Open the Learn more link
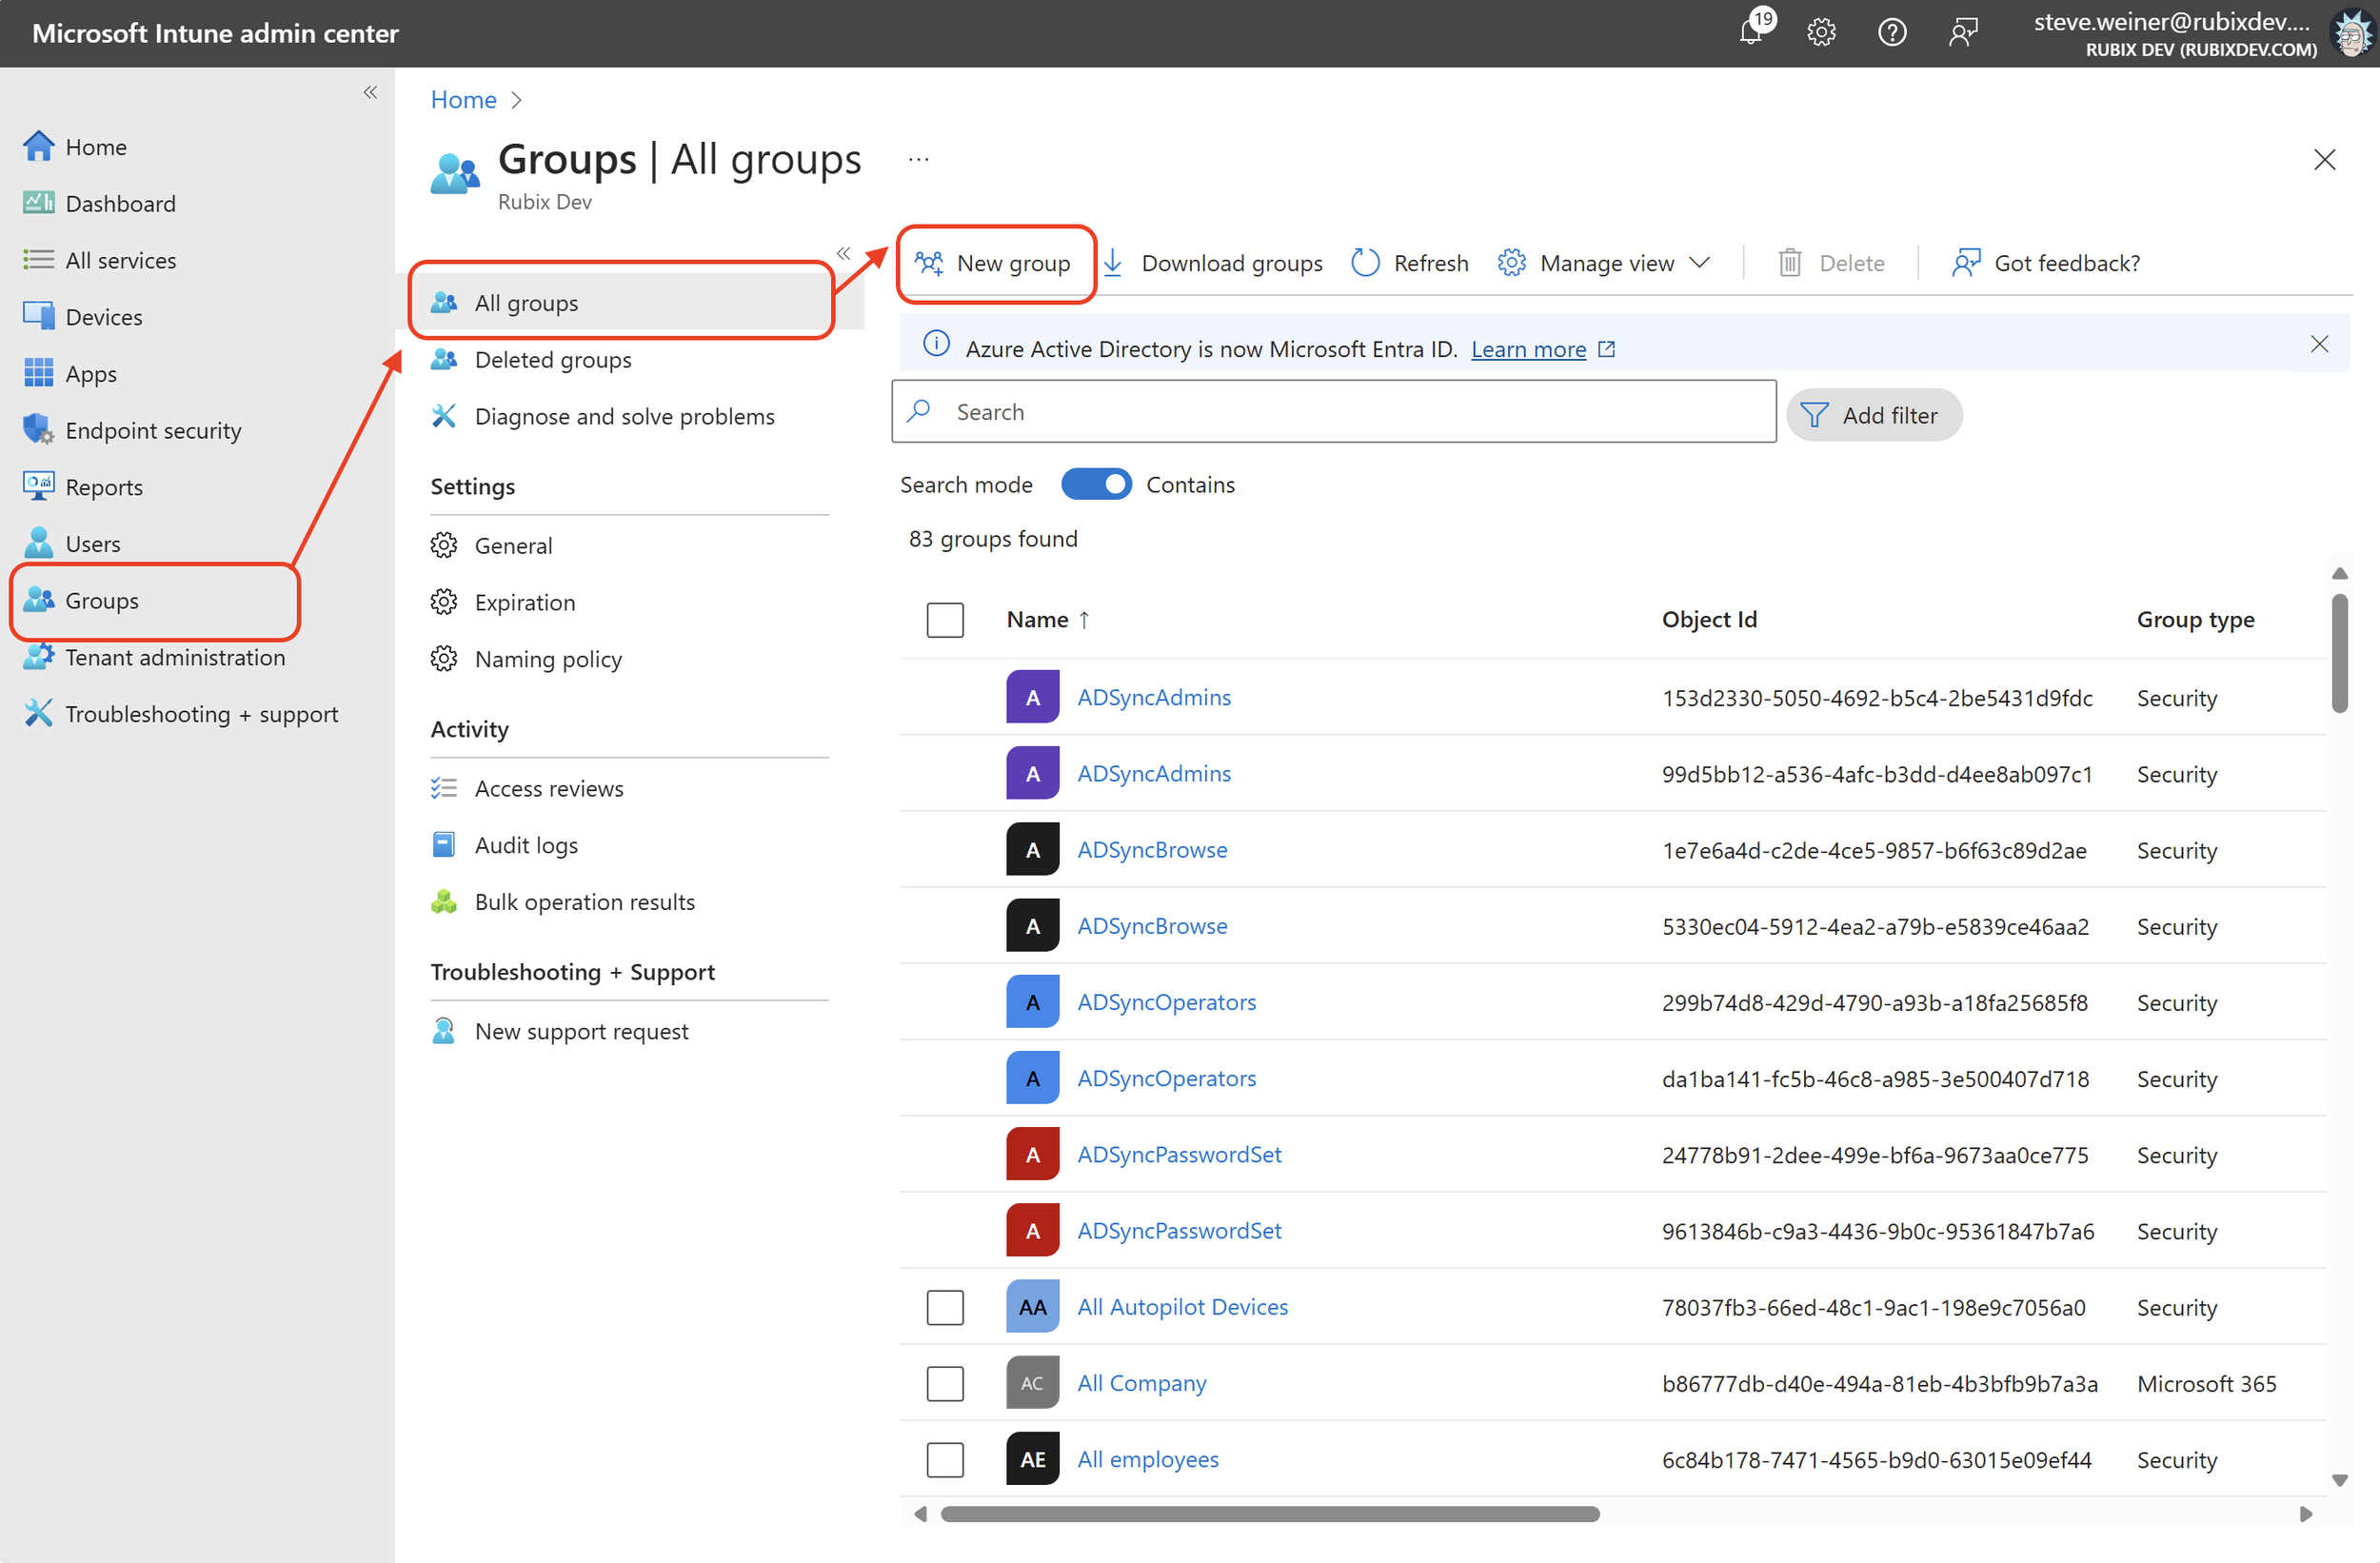This screenshot has height=1563, width=2380. pos(1529,349)
